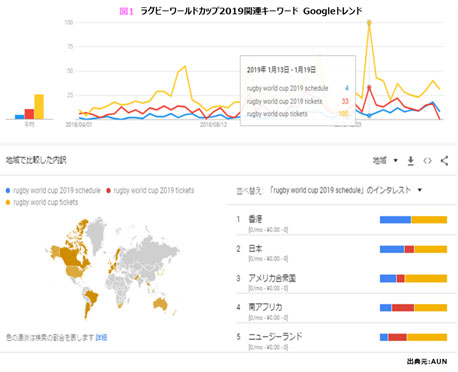Open the sort-by 'rugby world cup 2019 schedule' dropdown
This screenshot has width=458, height=372.
coord(346,190)
